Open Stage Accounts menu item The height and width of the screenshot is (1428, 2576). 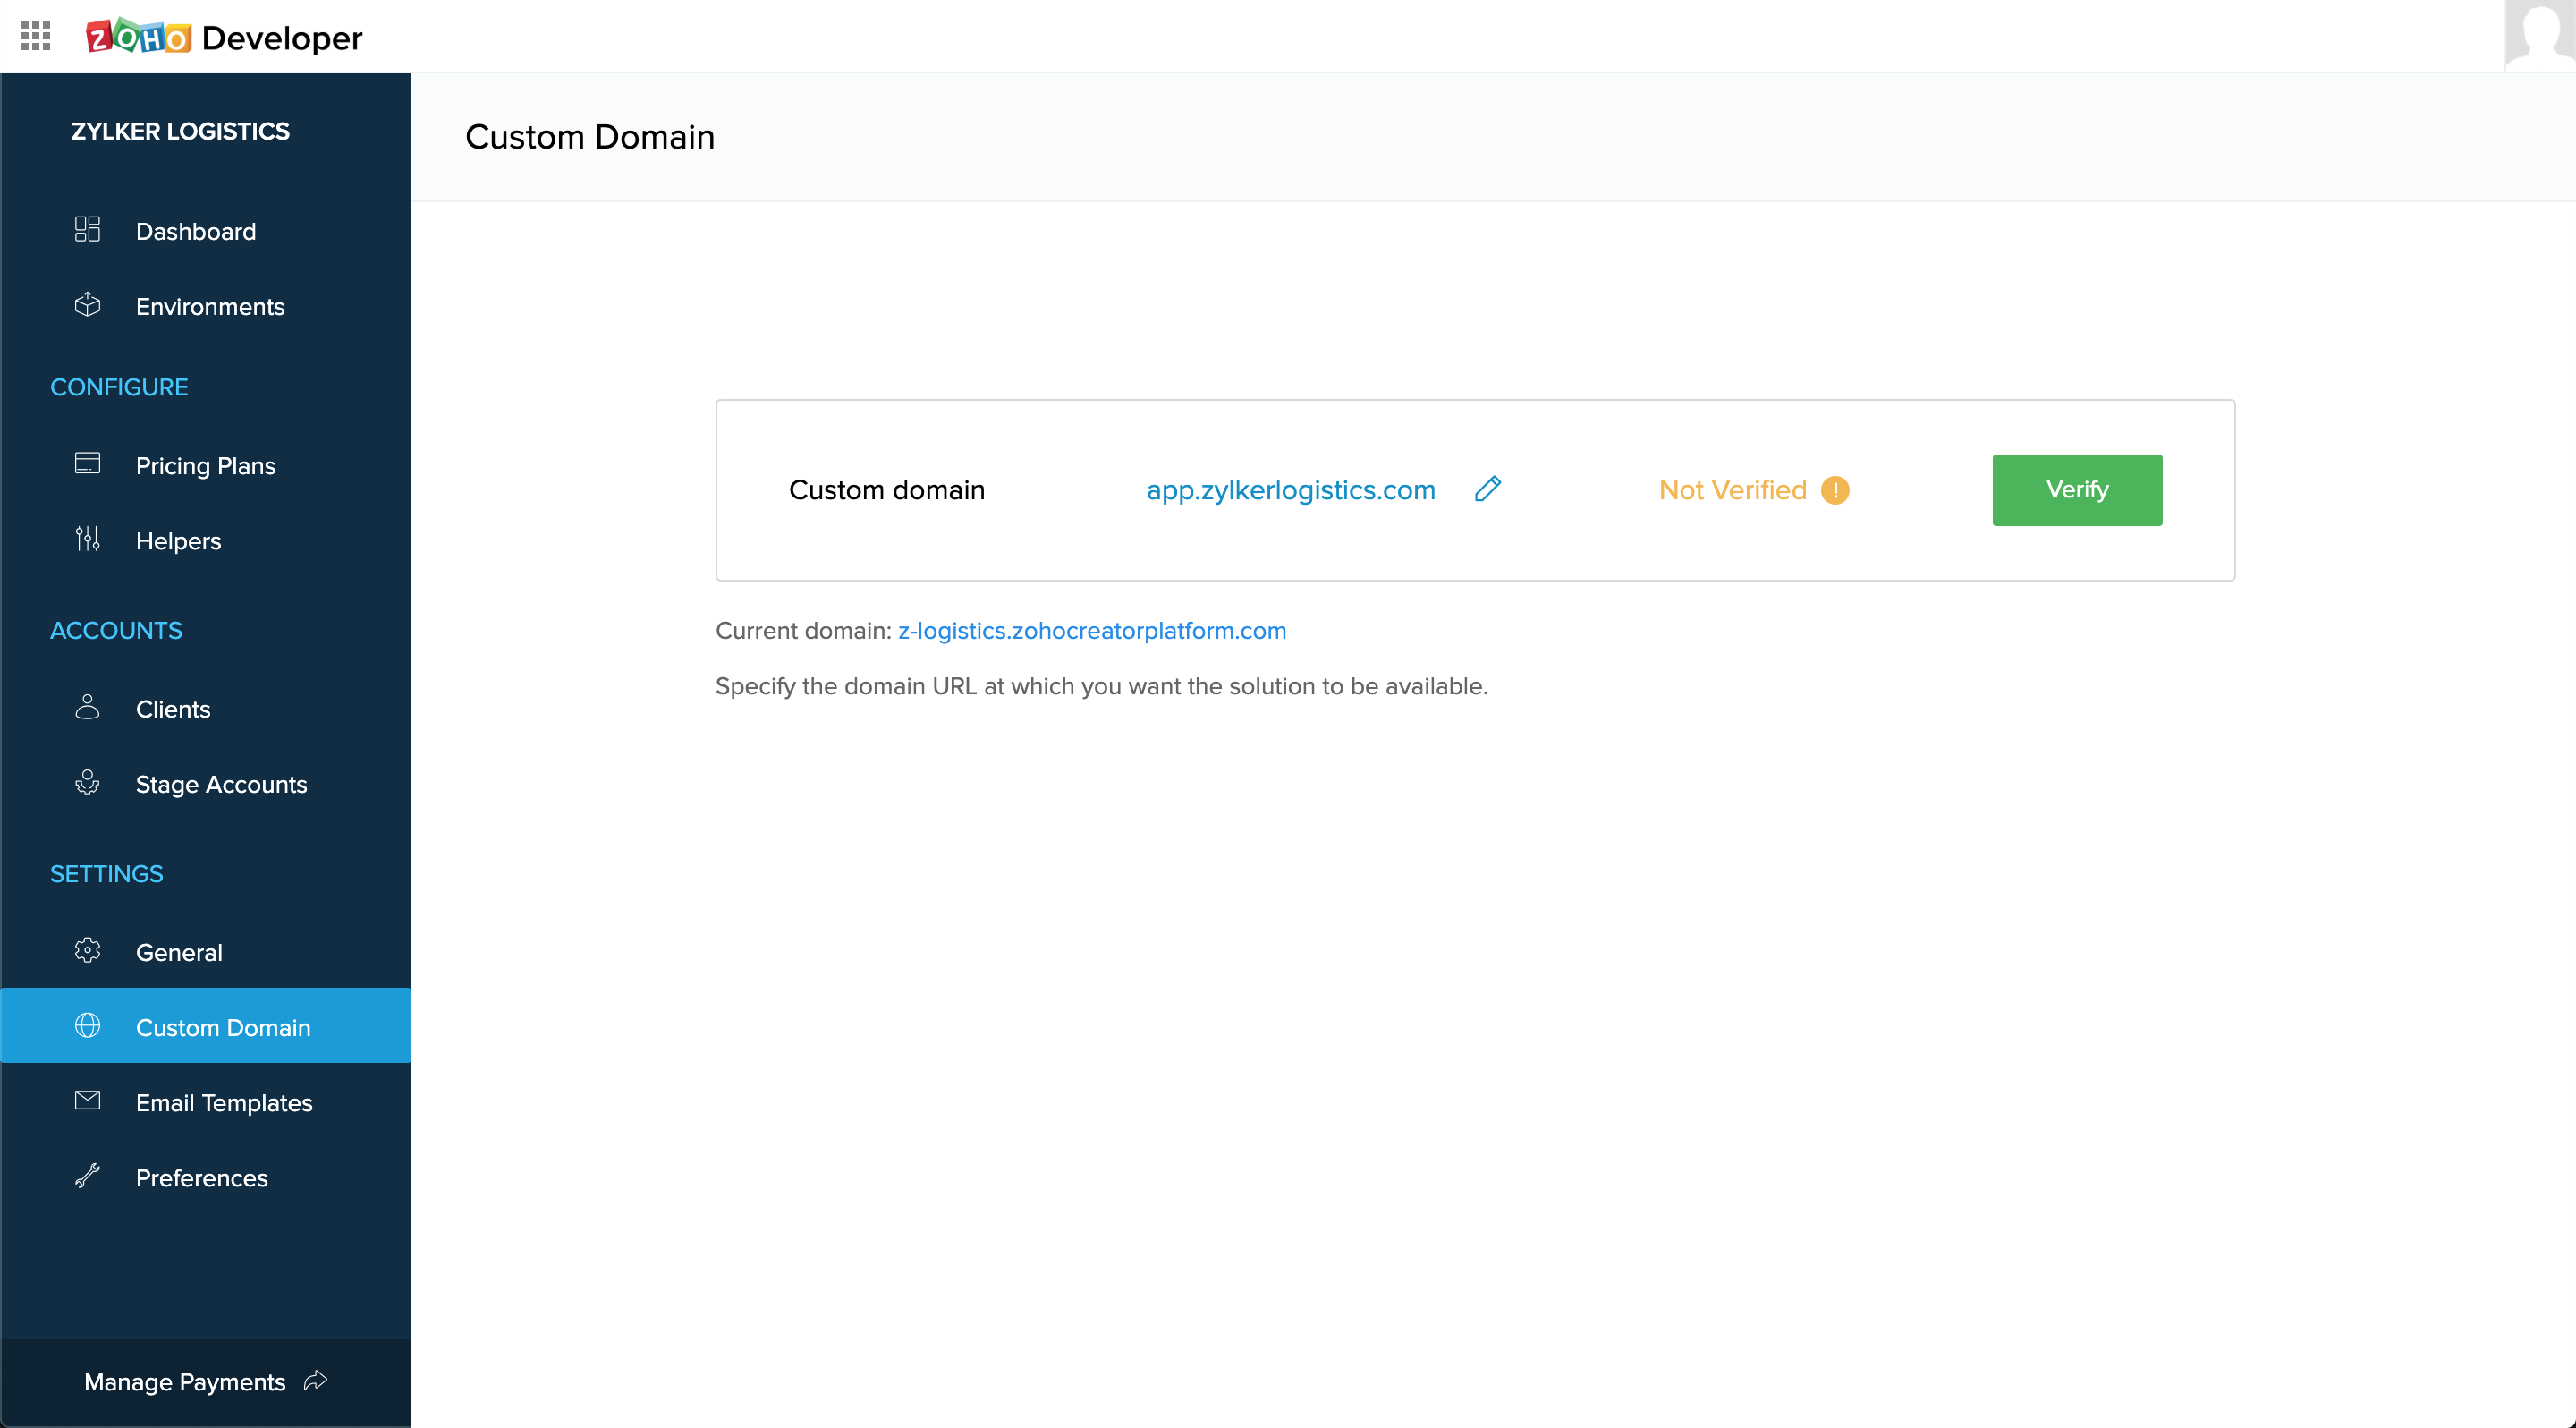221,784
